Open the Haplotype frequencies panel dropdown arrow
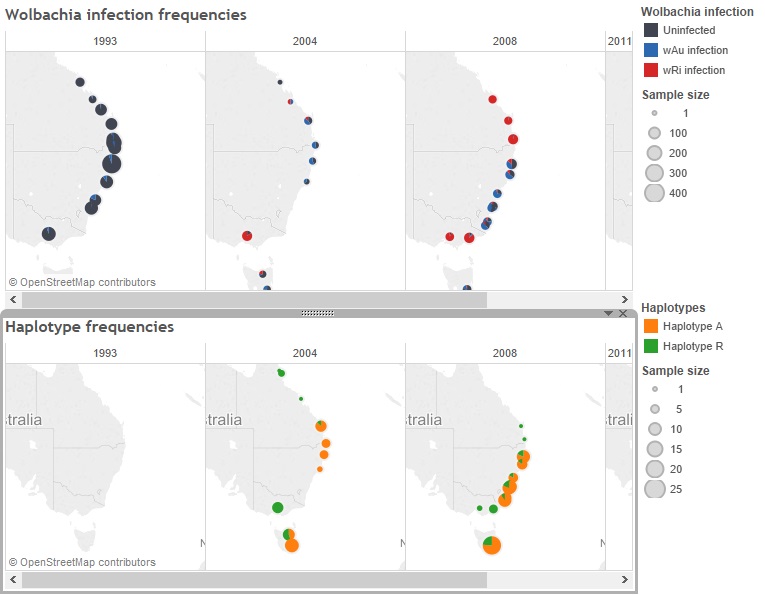Screen dimensions: 765x595 point(608,314)
